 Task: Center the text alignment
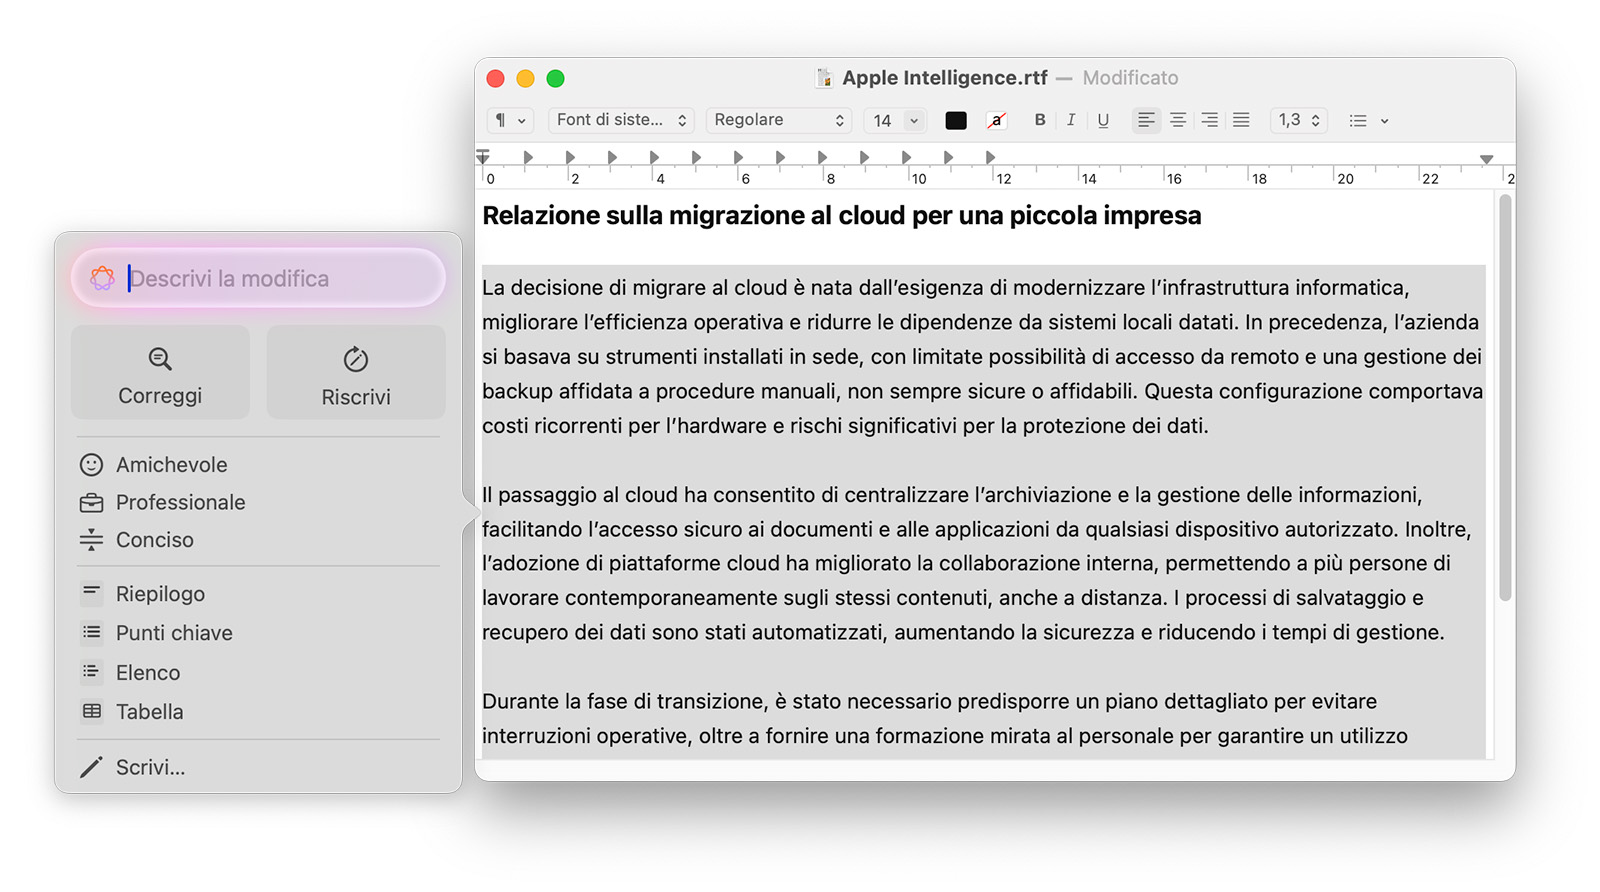tap(1178, 120)
